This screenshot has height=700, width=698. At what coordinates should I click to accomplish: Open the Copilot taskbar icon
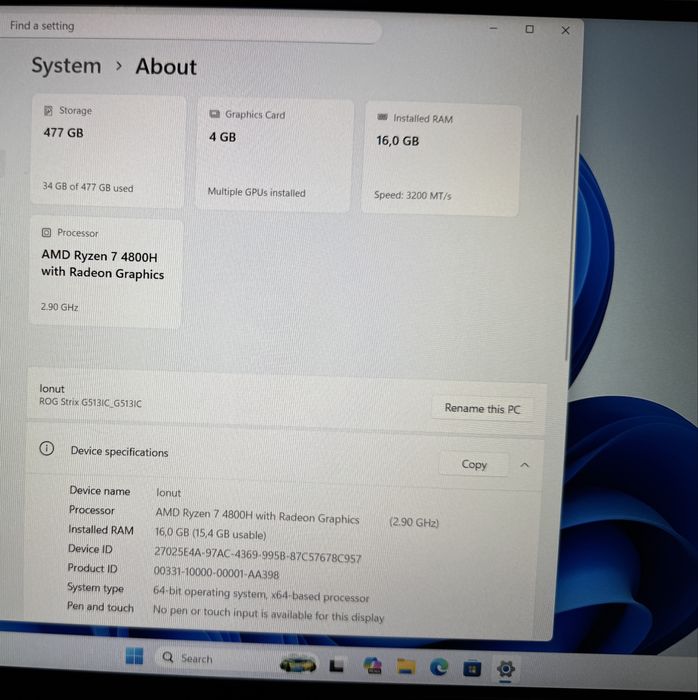(372, 665)
